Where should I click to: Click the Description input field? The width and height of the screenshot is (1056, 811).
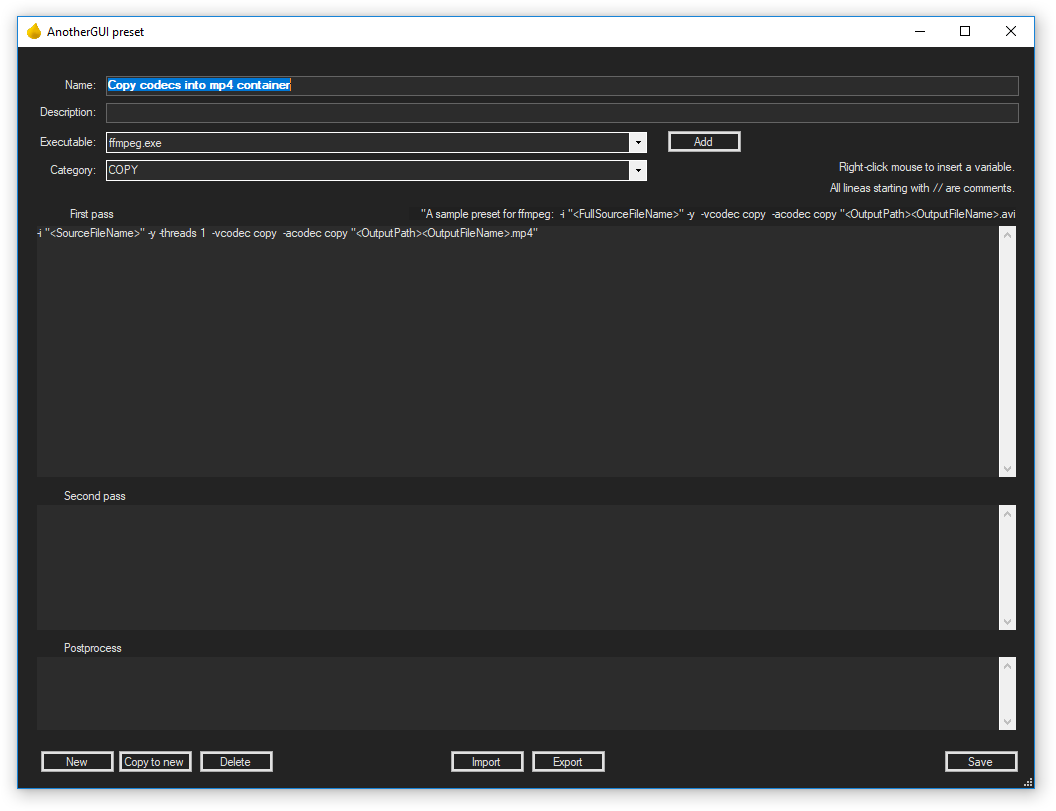(x=562, y=112)
